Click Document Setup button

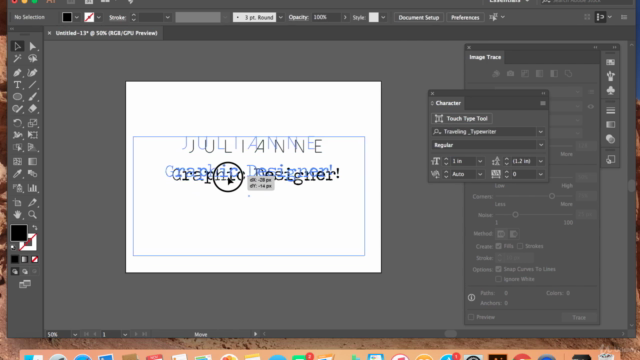(418, 18)
